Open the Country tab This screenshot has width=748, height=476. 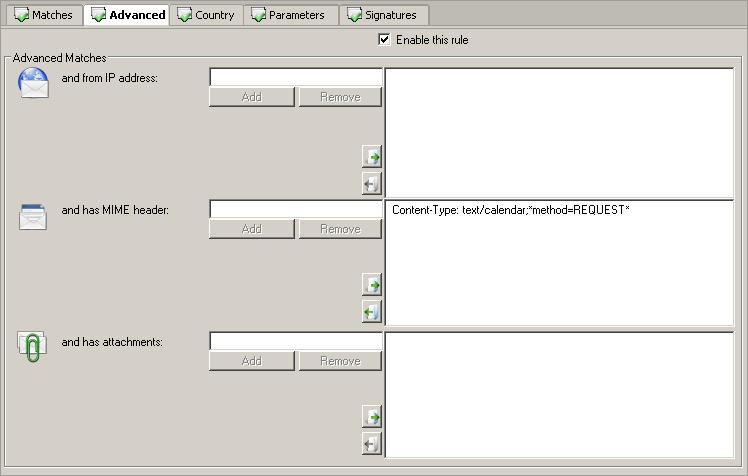206,15
